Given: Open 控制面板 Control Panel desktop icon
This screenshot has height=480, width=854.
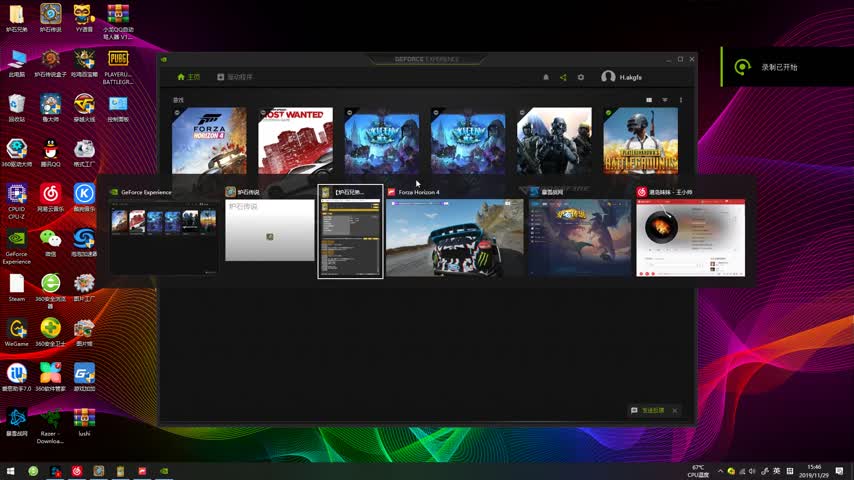Looking at the screenshot, I should coord(118,108).
